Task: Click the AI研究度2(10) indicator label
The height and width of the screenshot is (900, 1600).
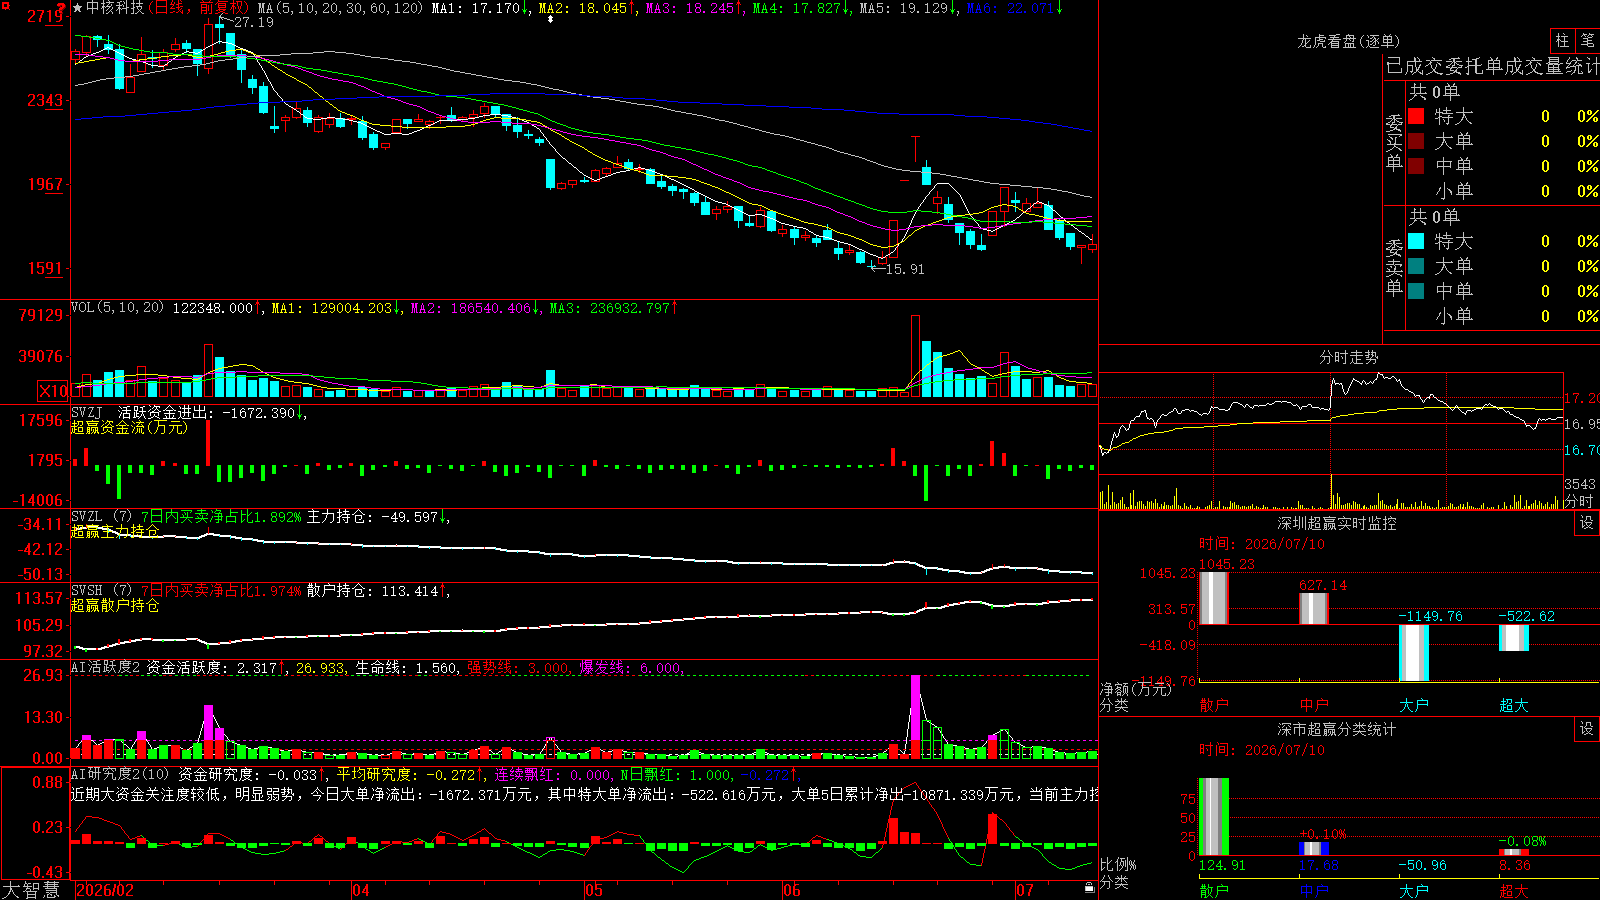Action: (120, 774)
